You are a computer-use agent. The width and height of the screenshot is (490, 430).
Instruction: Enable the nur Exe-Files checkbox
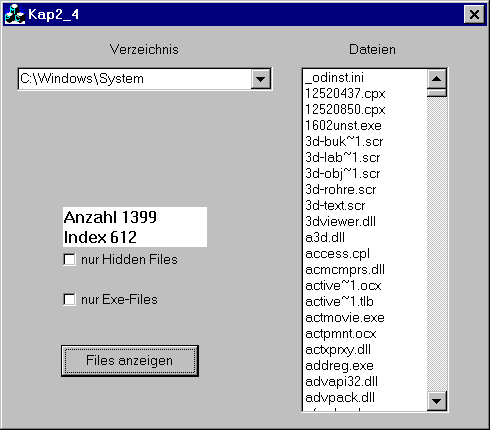[69, 299]
